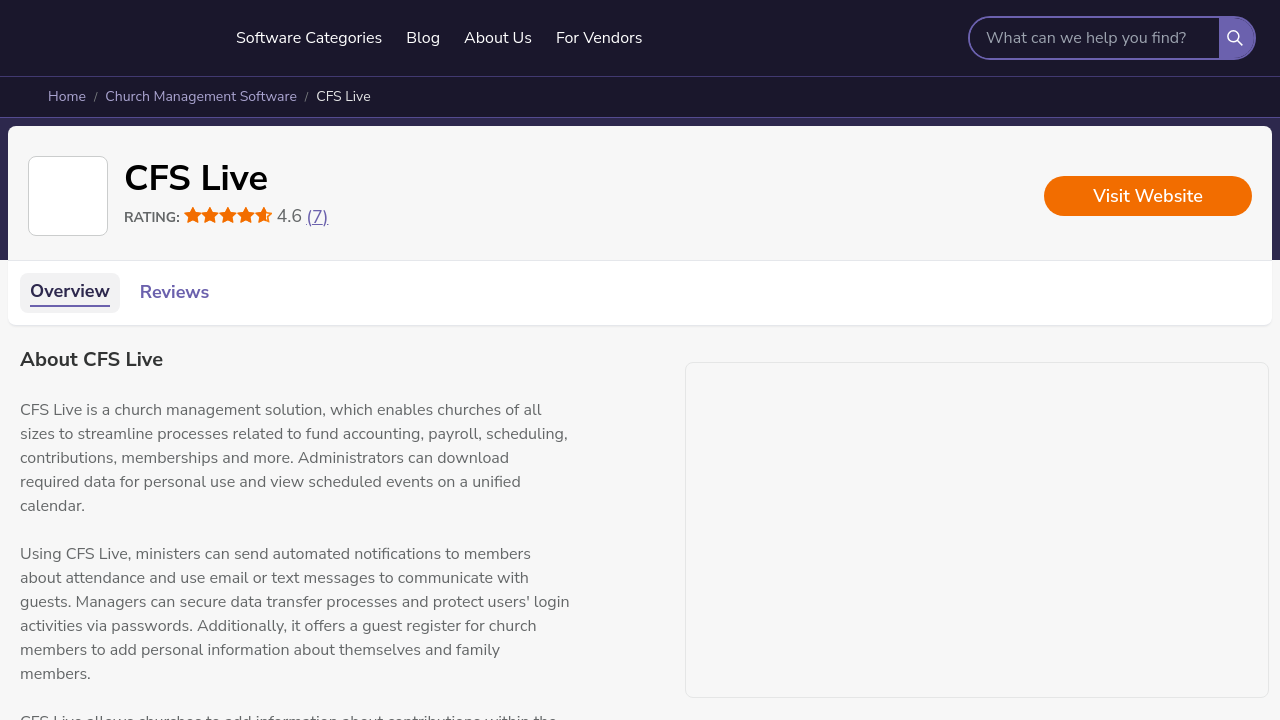
Task: Switch to the Reviews tab
Action: point(174,292)
